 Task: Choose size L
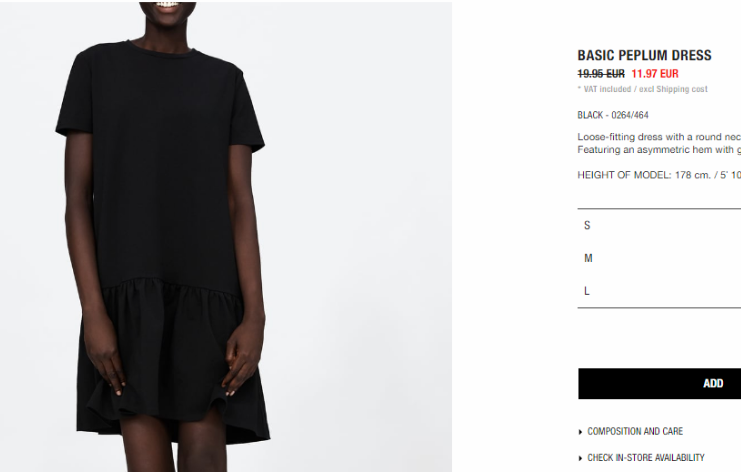659,291
